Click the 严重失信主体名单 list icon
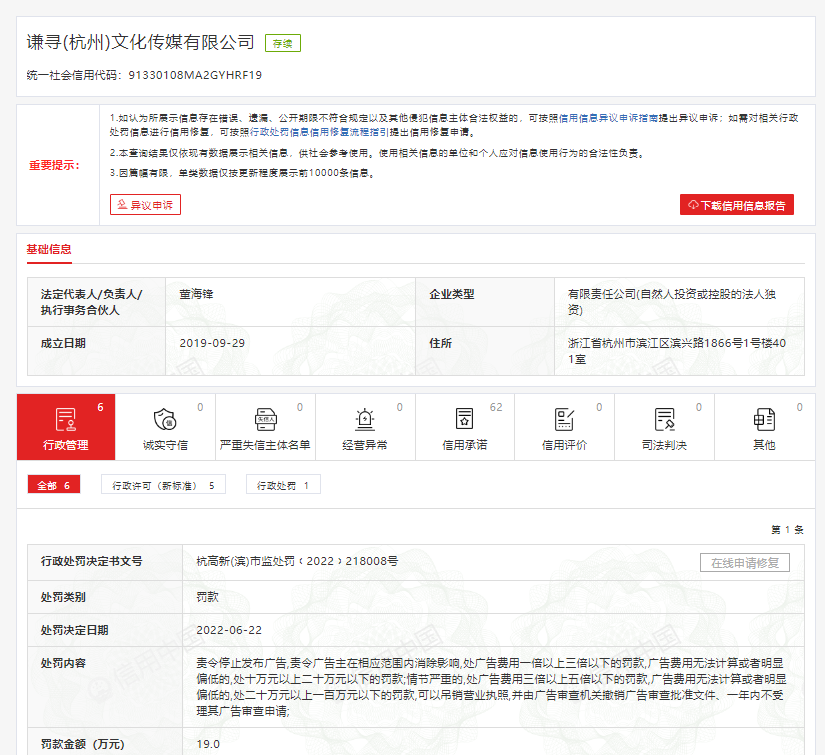 pyautogui.click(x=264, y=420)
